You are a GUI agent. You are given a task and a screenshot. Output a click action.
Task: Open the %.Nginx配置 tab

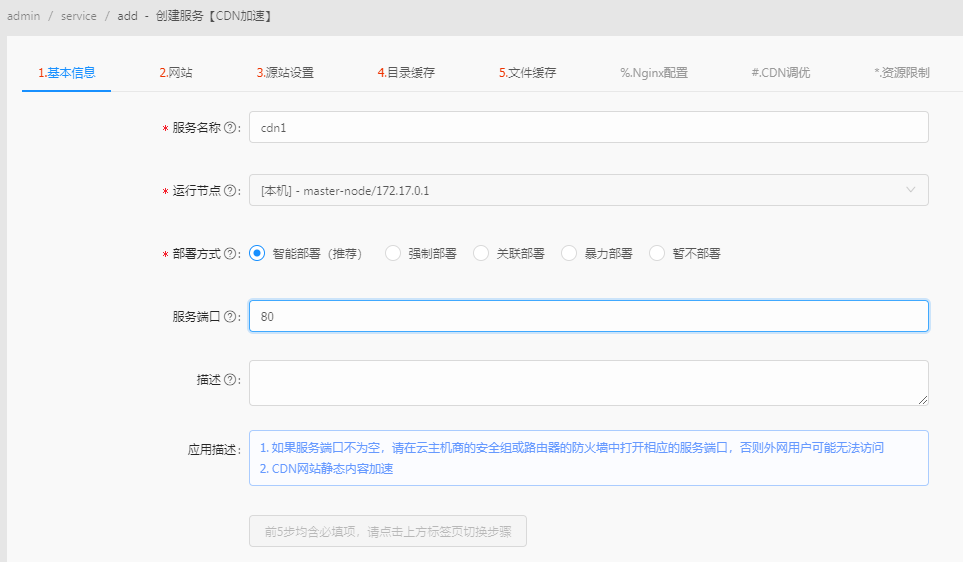[654, 73]
